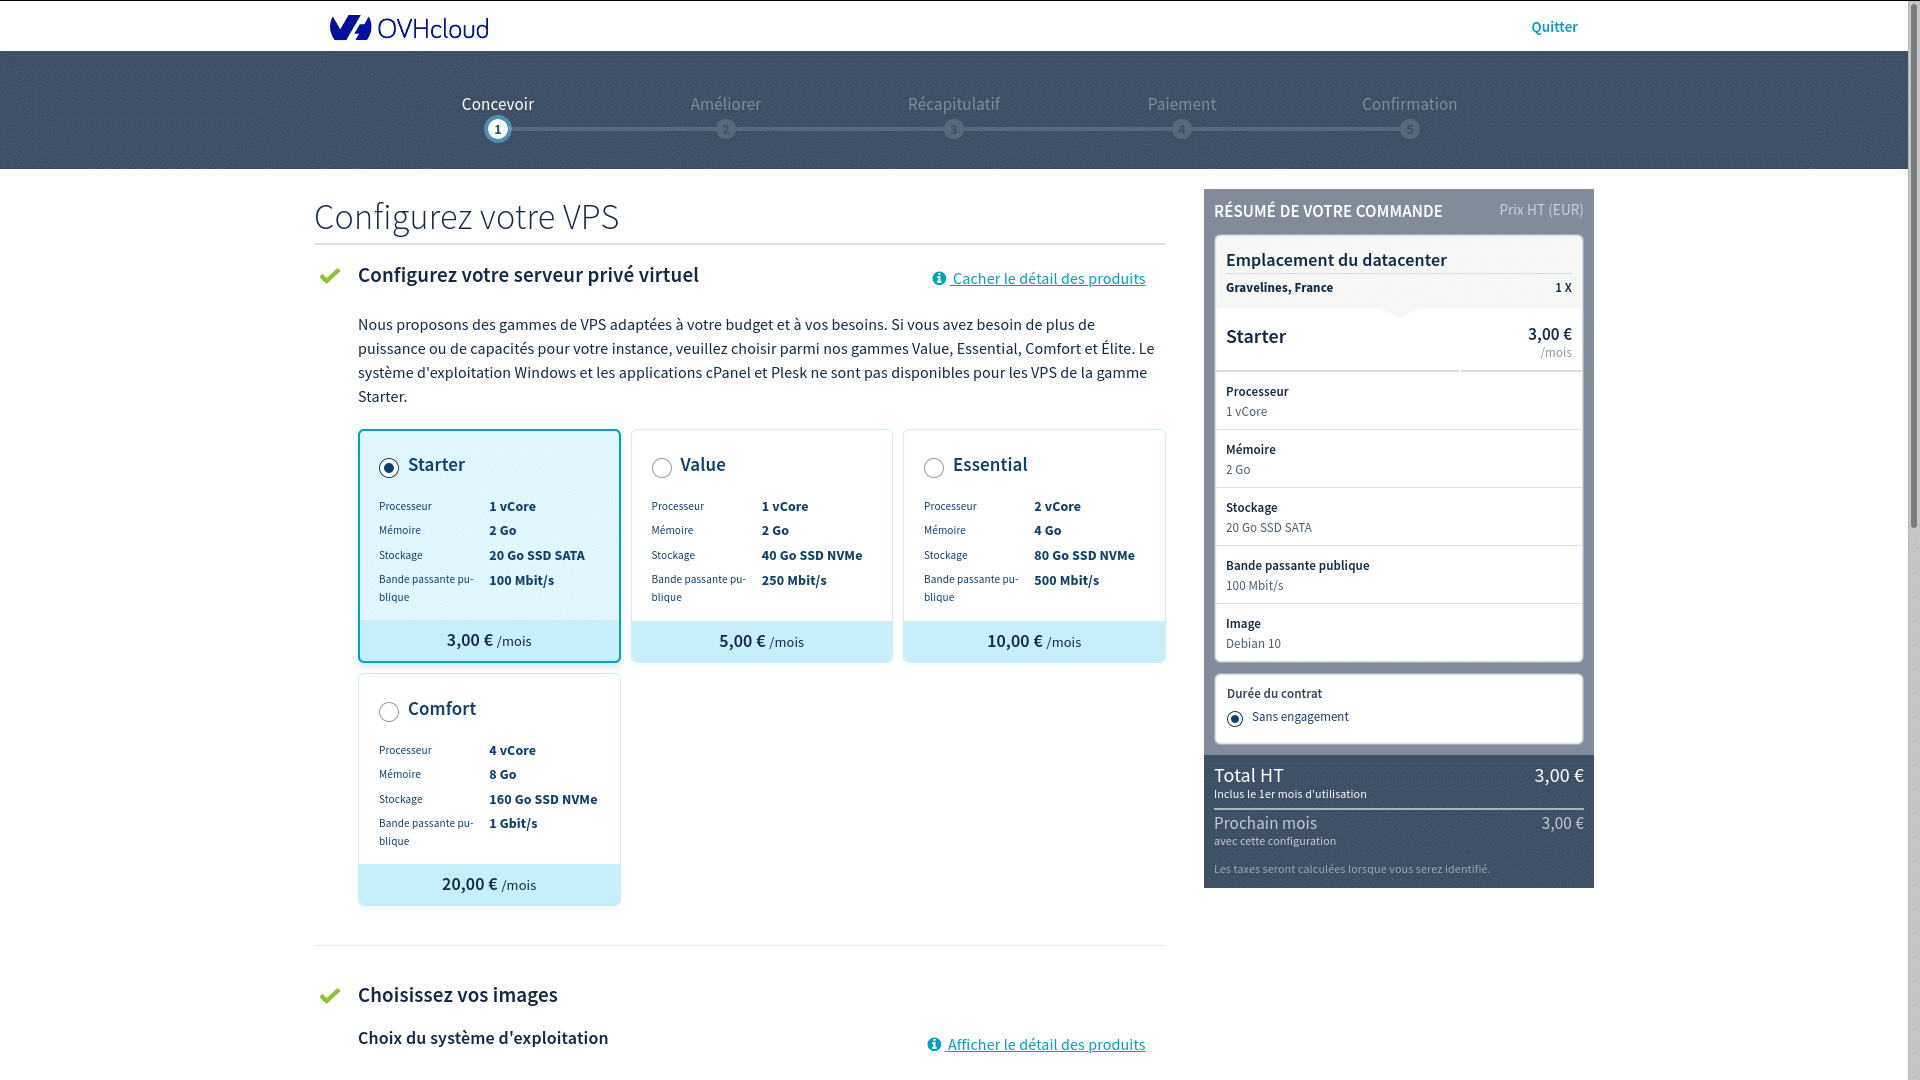This screenshot has width=1920, height=1080.
Task: Click Afficher le détail des produits link
Action: point(1046,1045)
